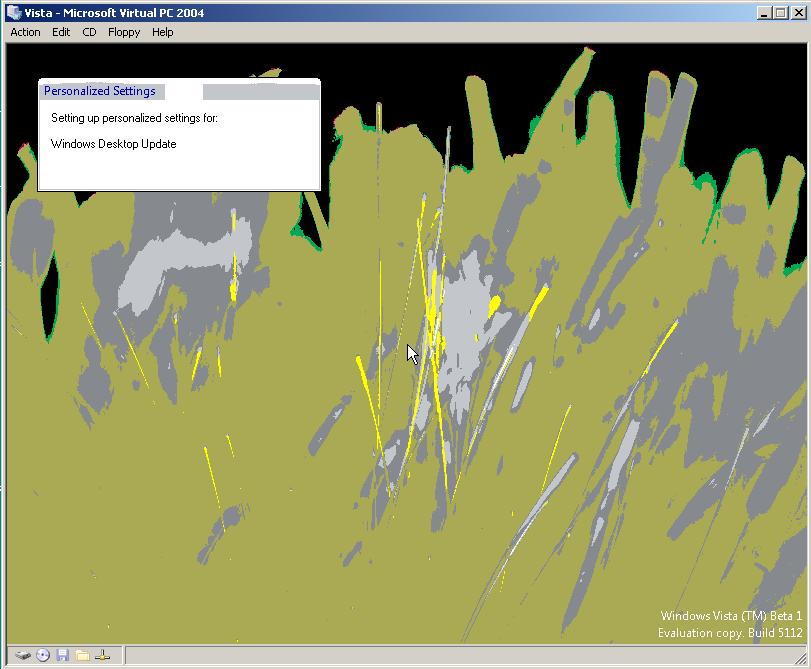
Task: Click the Personalized Settings dialog title
Action: click(99, 91)
